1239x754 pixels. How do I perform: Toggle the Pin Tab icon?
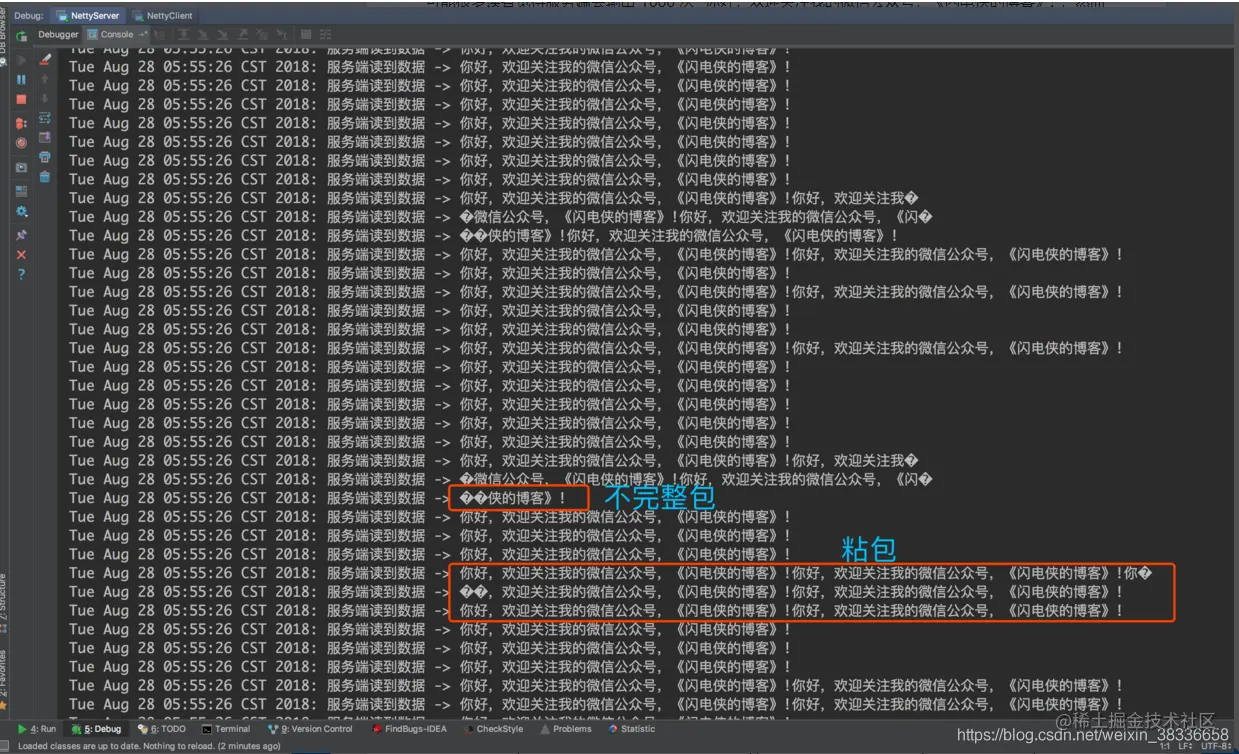[x=21, y=235]
